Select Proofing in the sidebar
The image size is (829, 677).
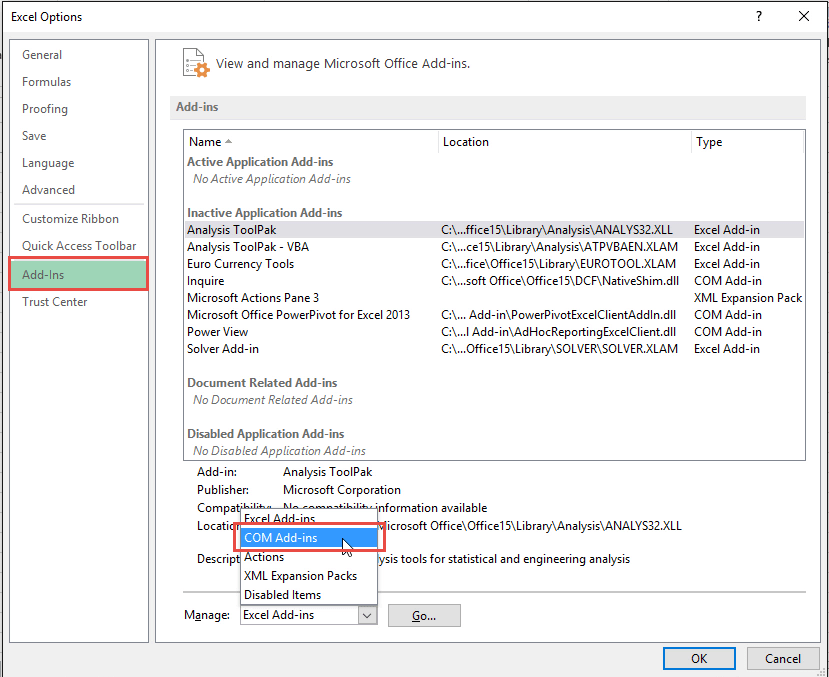[45, 109]
